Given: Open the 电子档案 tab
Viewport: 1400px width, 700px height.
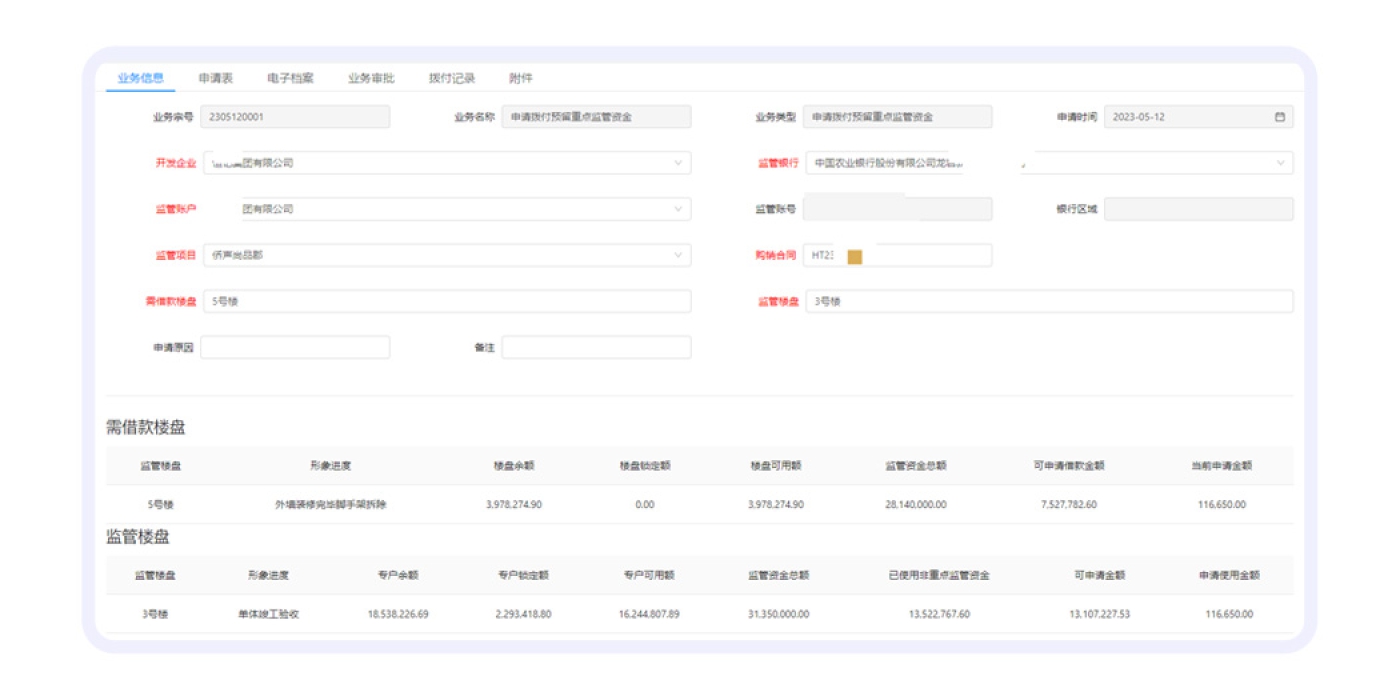Looking at the screenshot, I should 291,78.
